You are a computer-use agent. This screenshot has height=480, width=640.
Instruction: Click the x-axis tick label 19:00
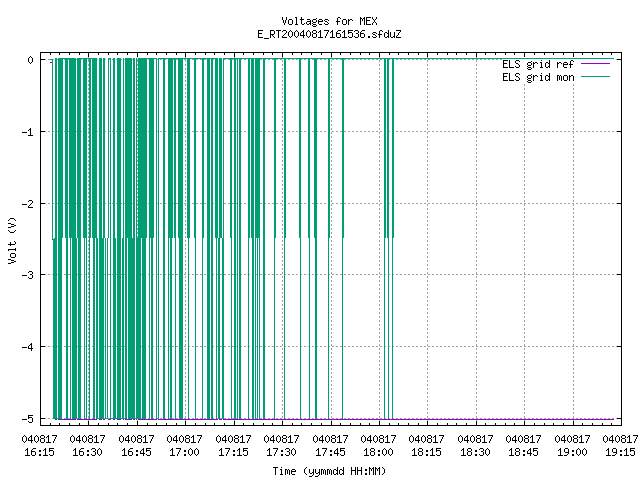point(572,452)
